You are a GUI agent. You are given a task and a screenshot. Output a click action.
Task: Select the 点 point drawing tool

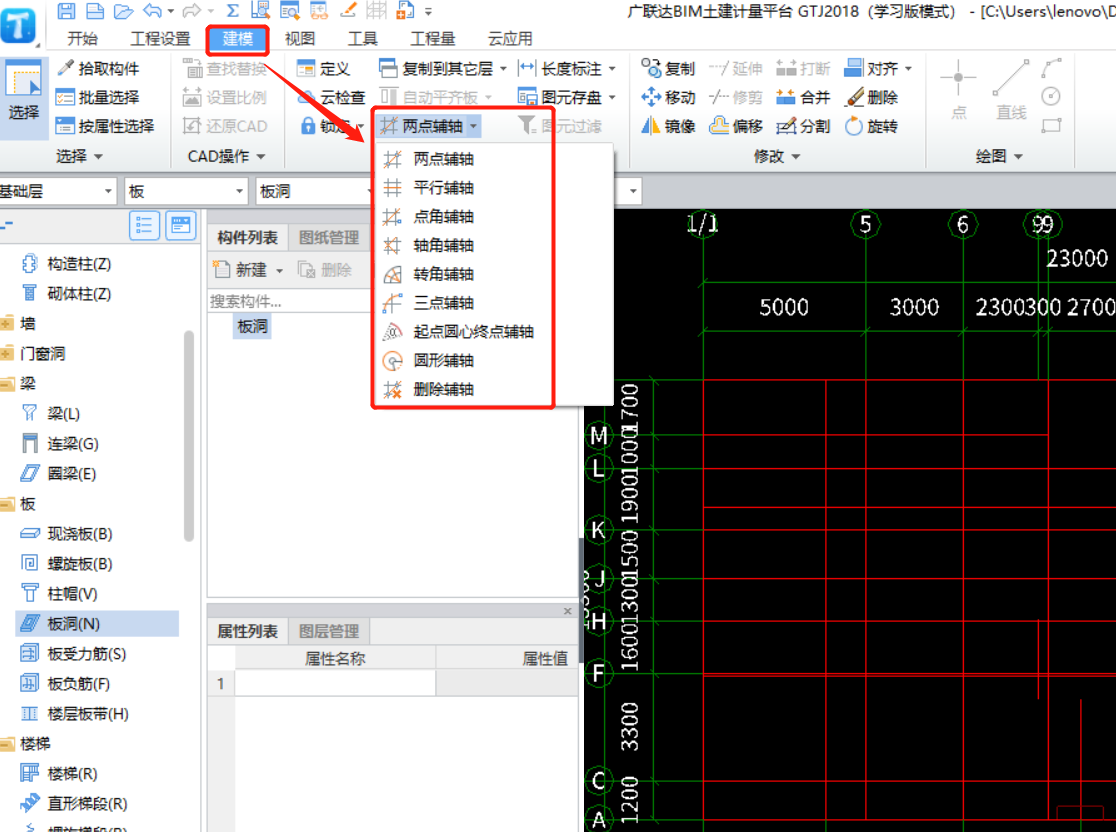coord(959,90)
